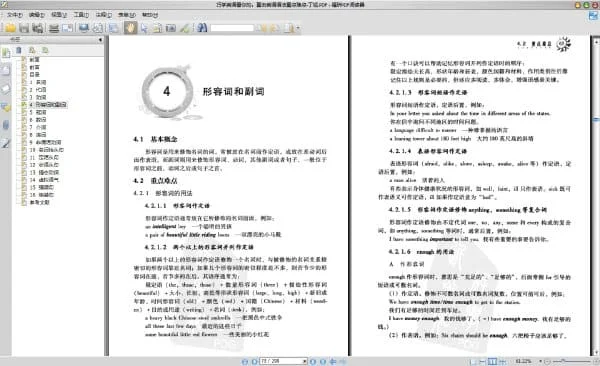
Task: Go to the last page via the status bar
Action: tap(323, 361)
